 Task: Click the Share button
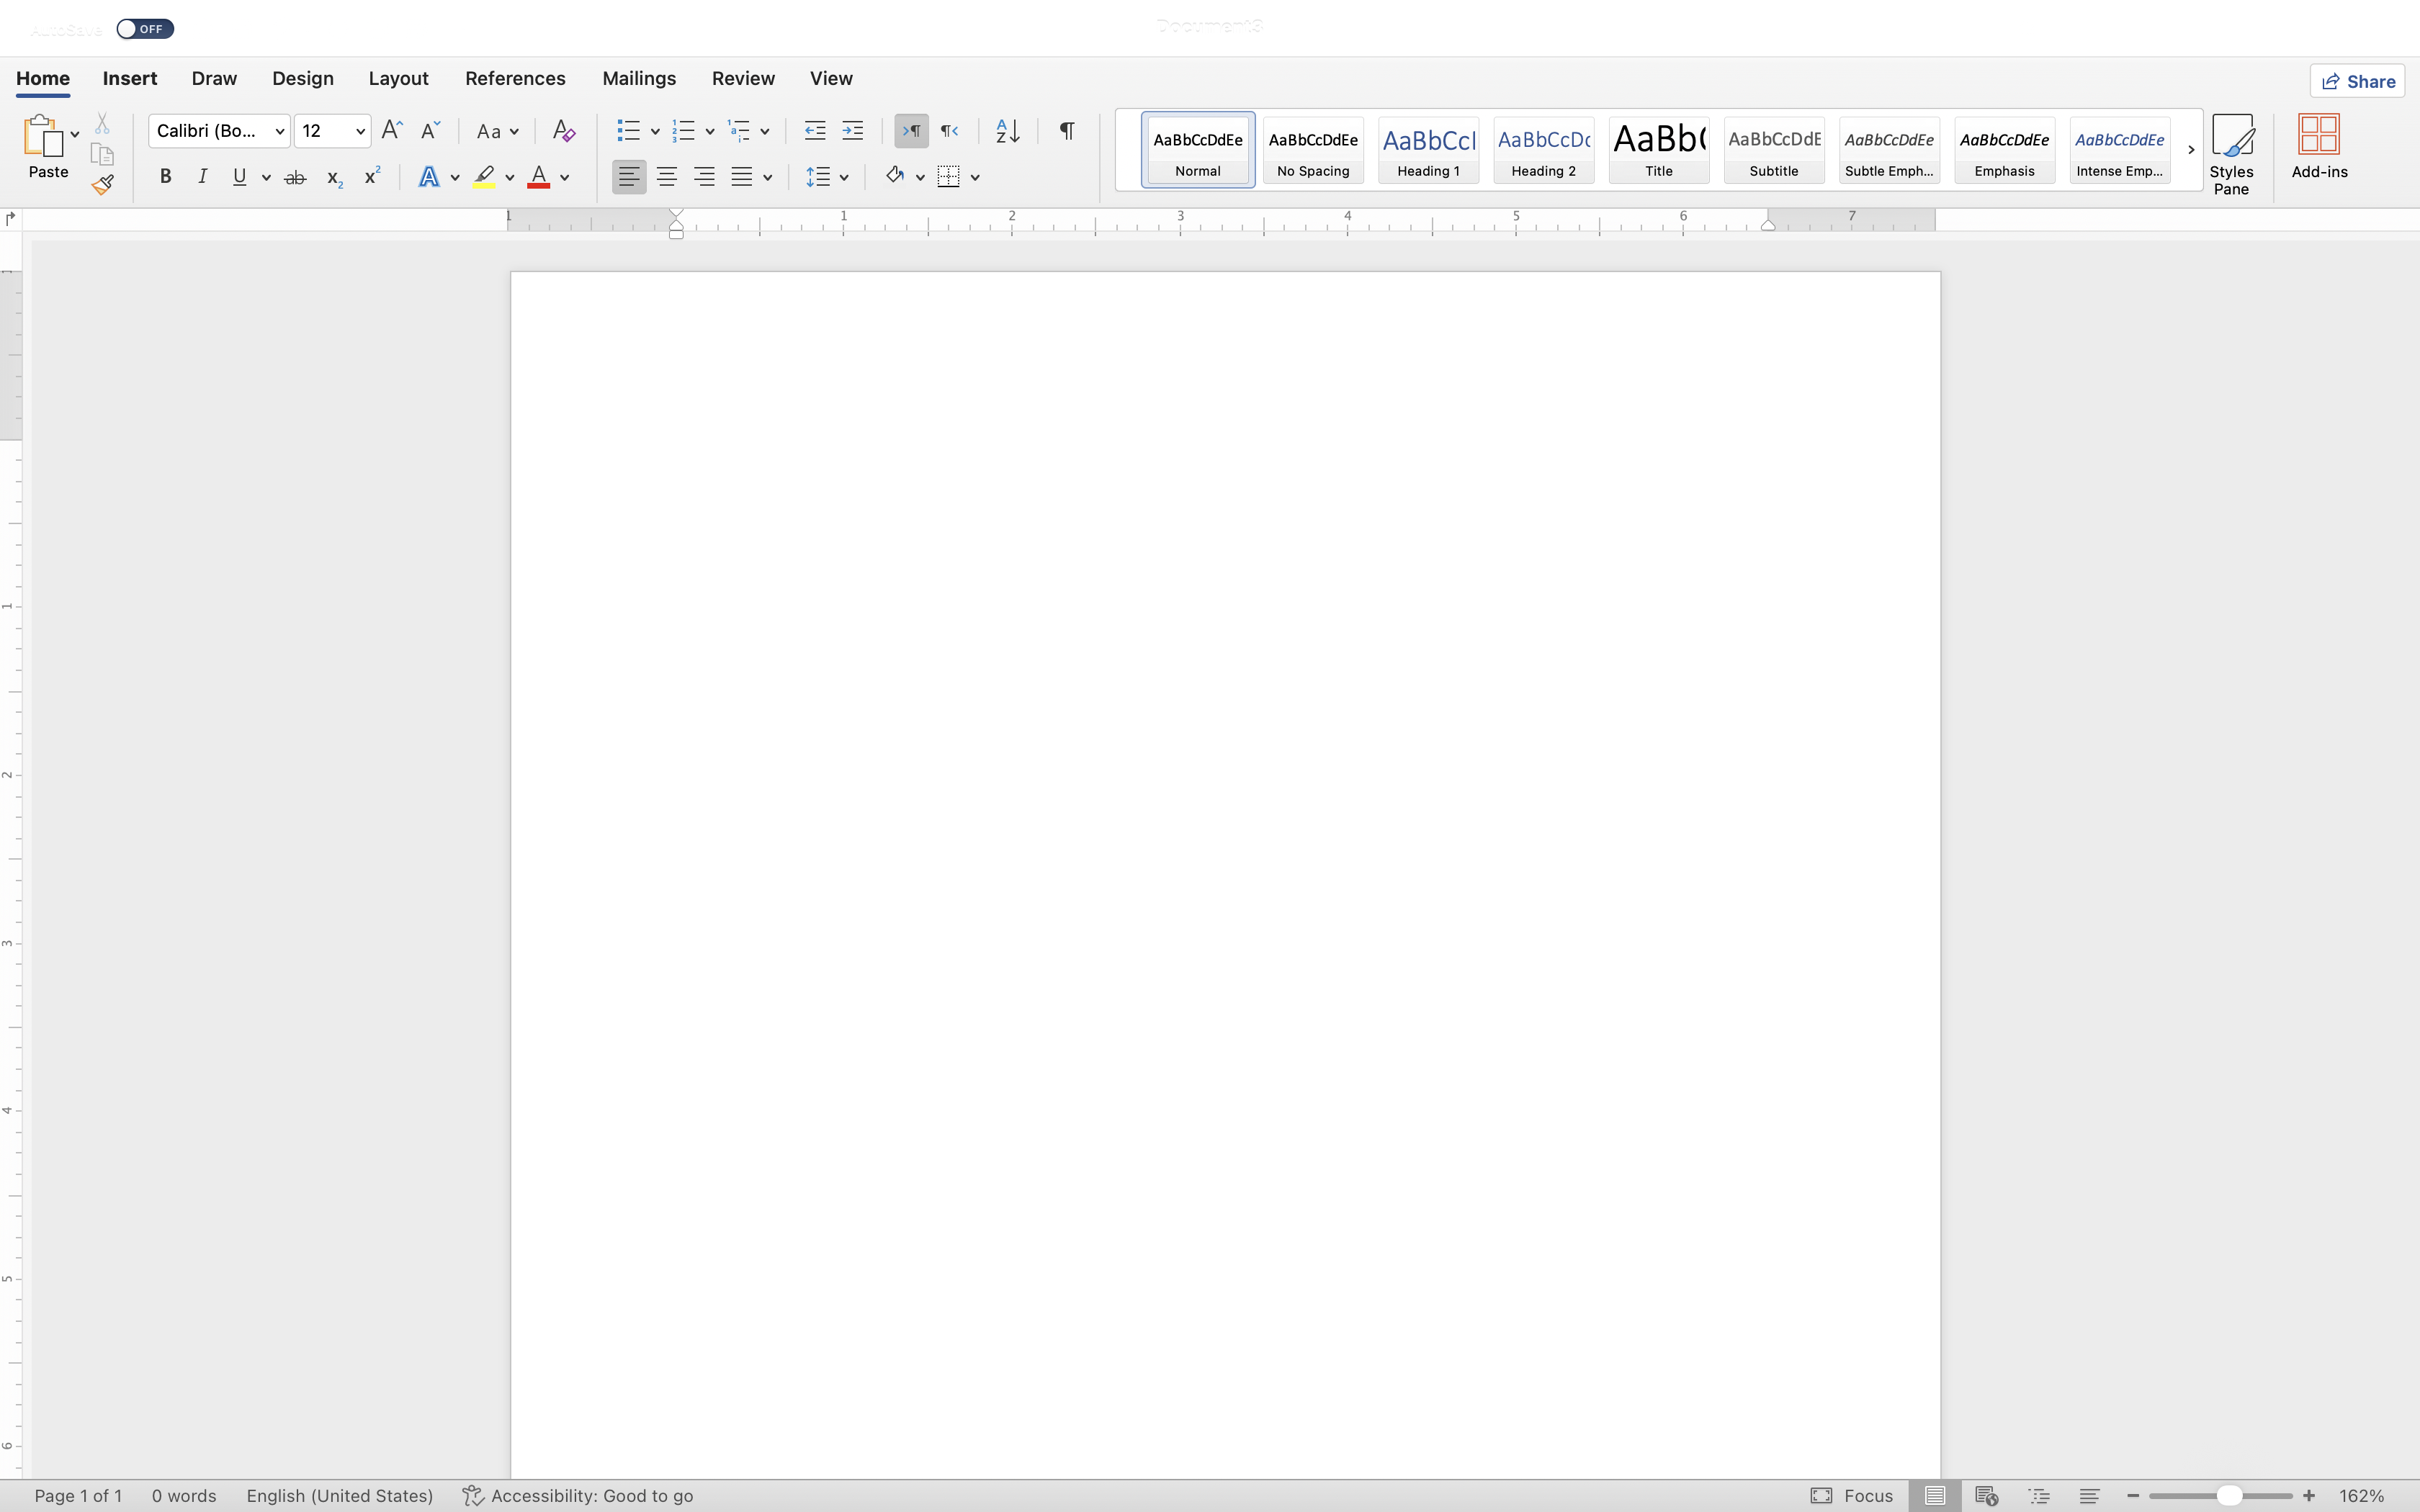pyautogui.click(x=2357, y=81)
